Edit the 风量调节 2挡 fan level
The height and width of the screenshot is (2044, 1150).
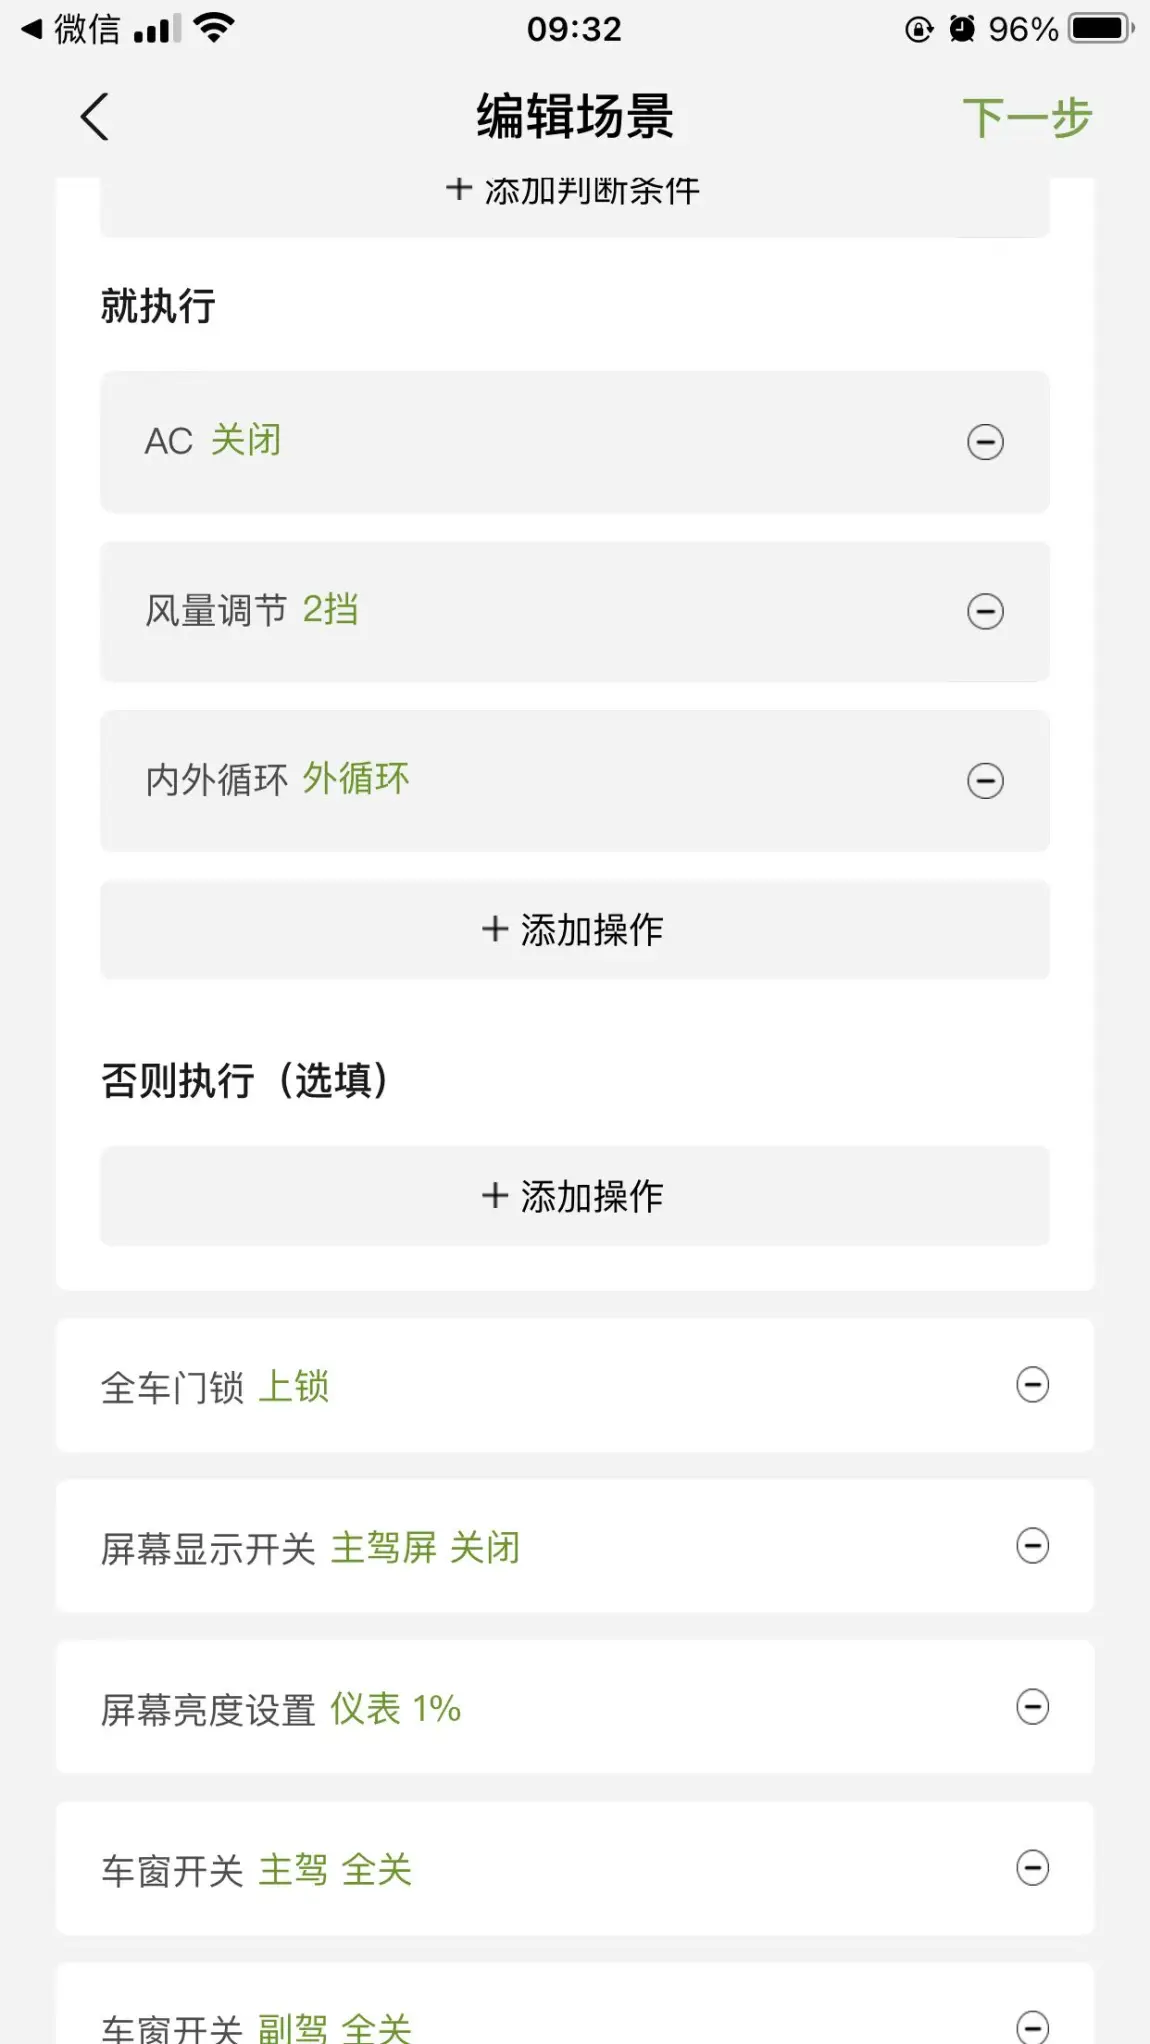(330, 610)
